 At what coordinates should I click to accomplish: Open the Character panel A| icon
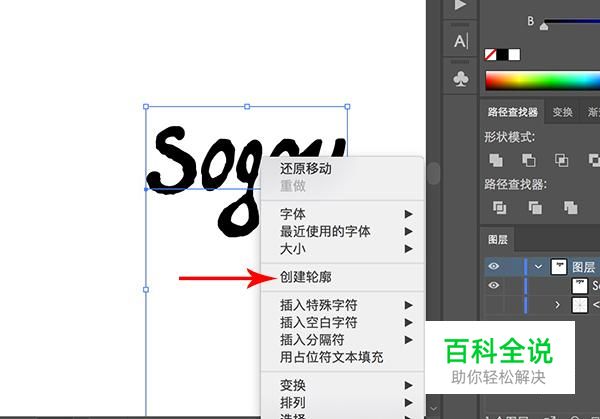461,41
